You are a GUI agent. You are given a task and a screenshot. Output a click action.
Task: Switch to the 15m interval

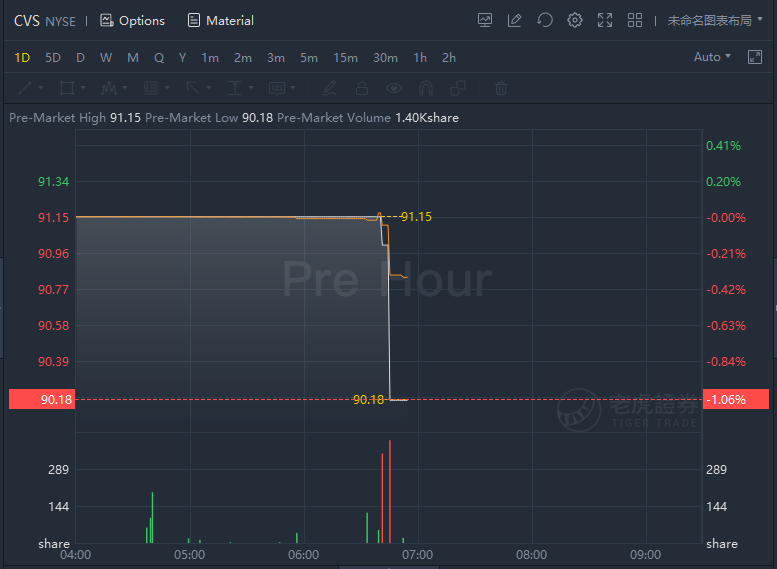pos(345,58)
